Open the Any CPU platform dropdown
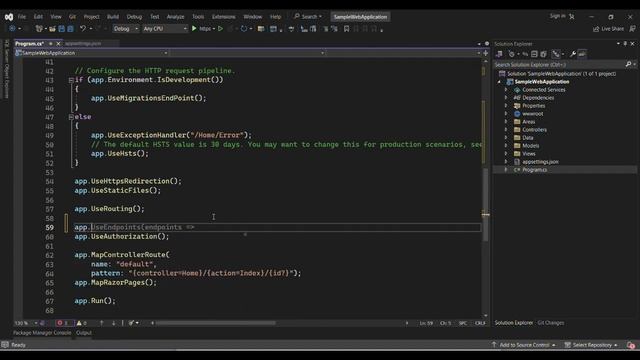 (165, 29)
